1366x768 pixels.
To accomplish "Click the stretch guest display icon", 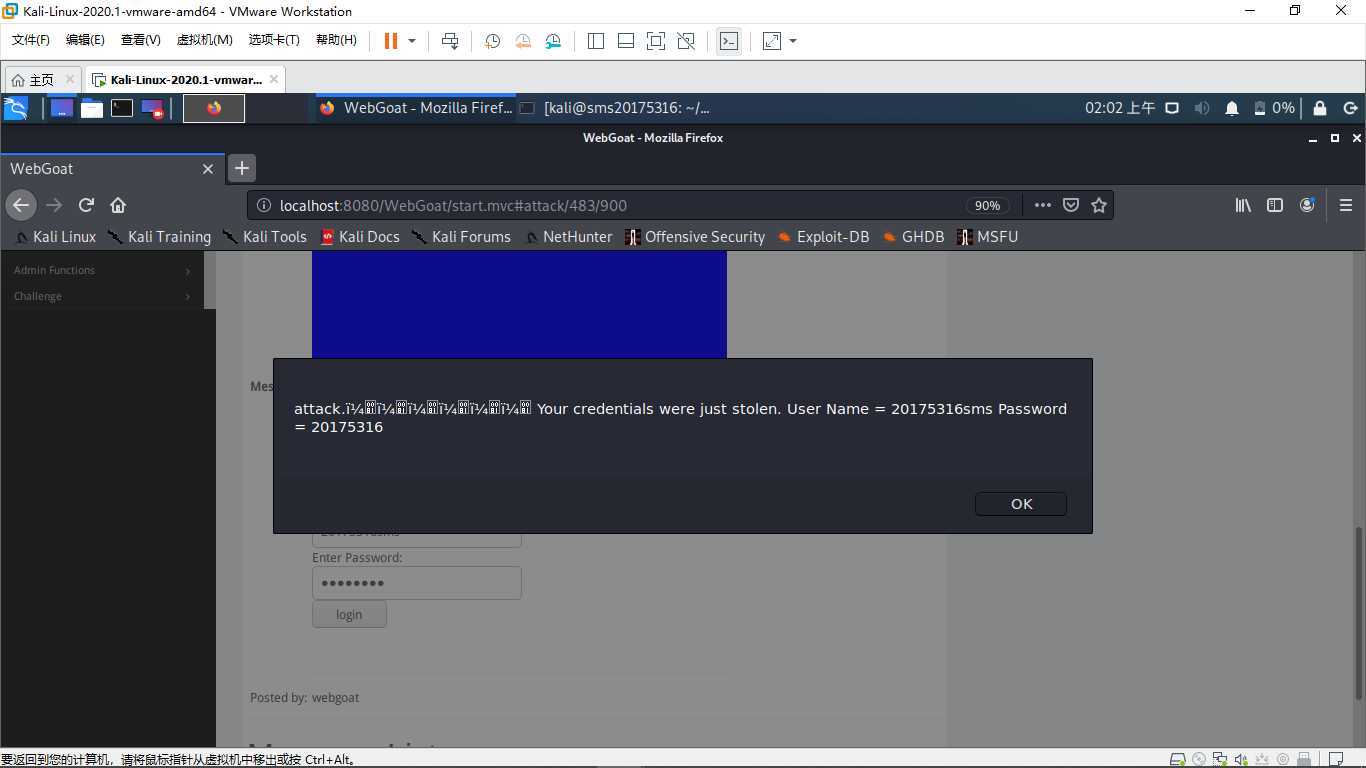I will (772, 41).
